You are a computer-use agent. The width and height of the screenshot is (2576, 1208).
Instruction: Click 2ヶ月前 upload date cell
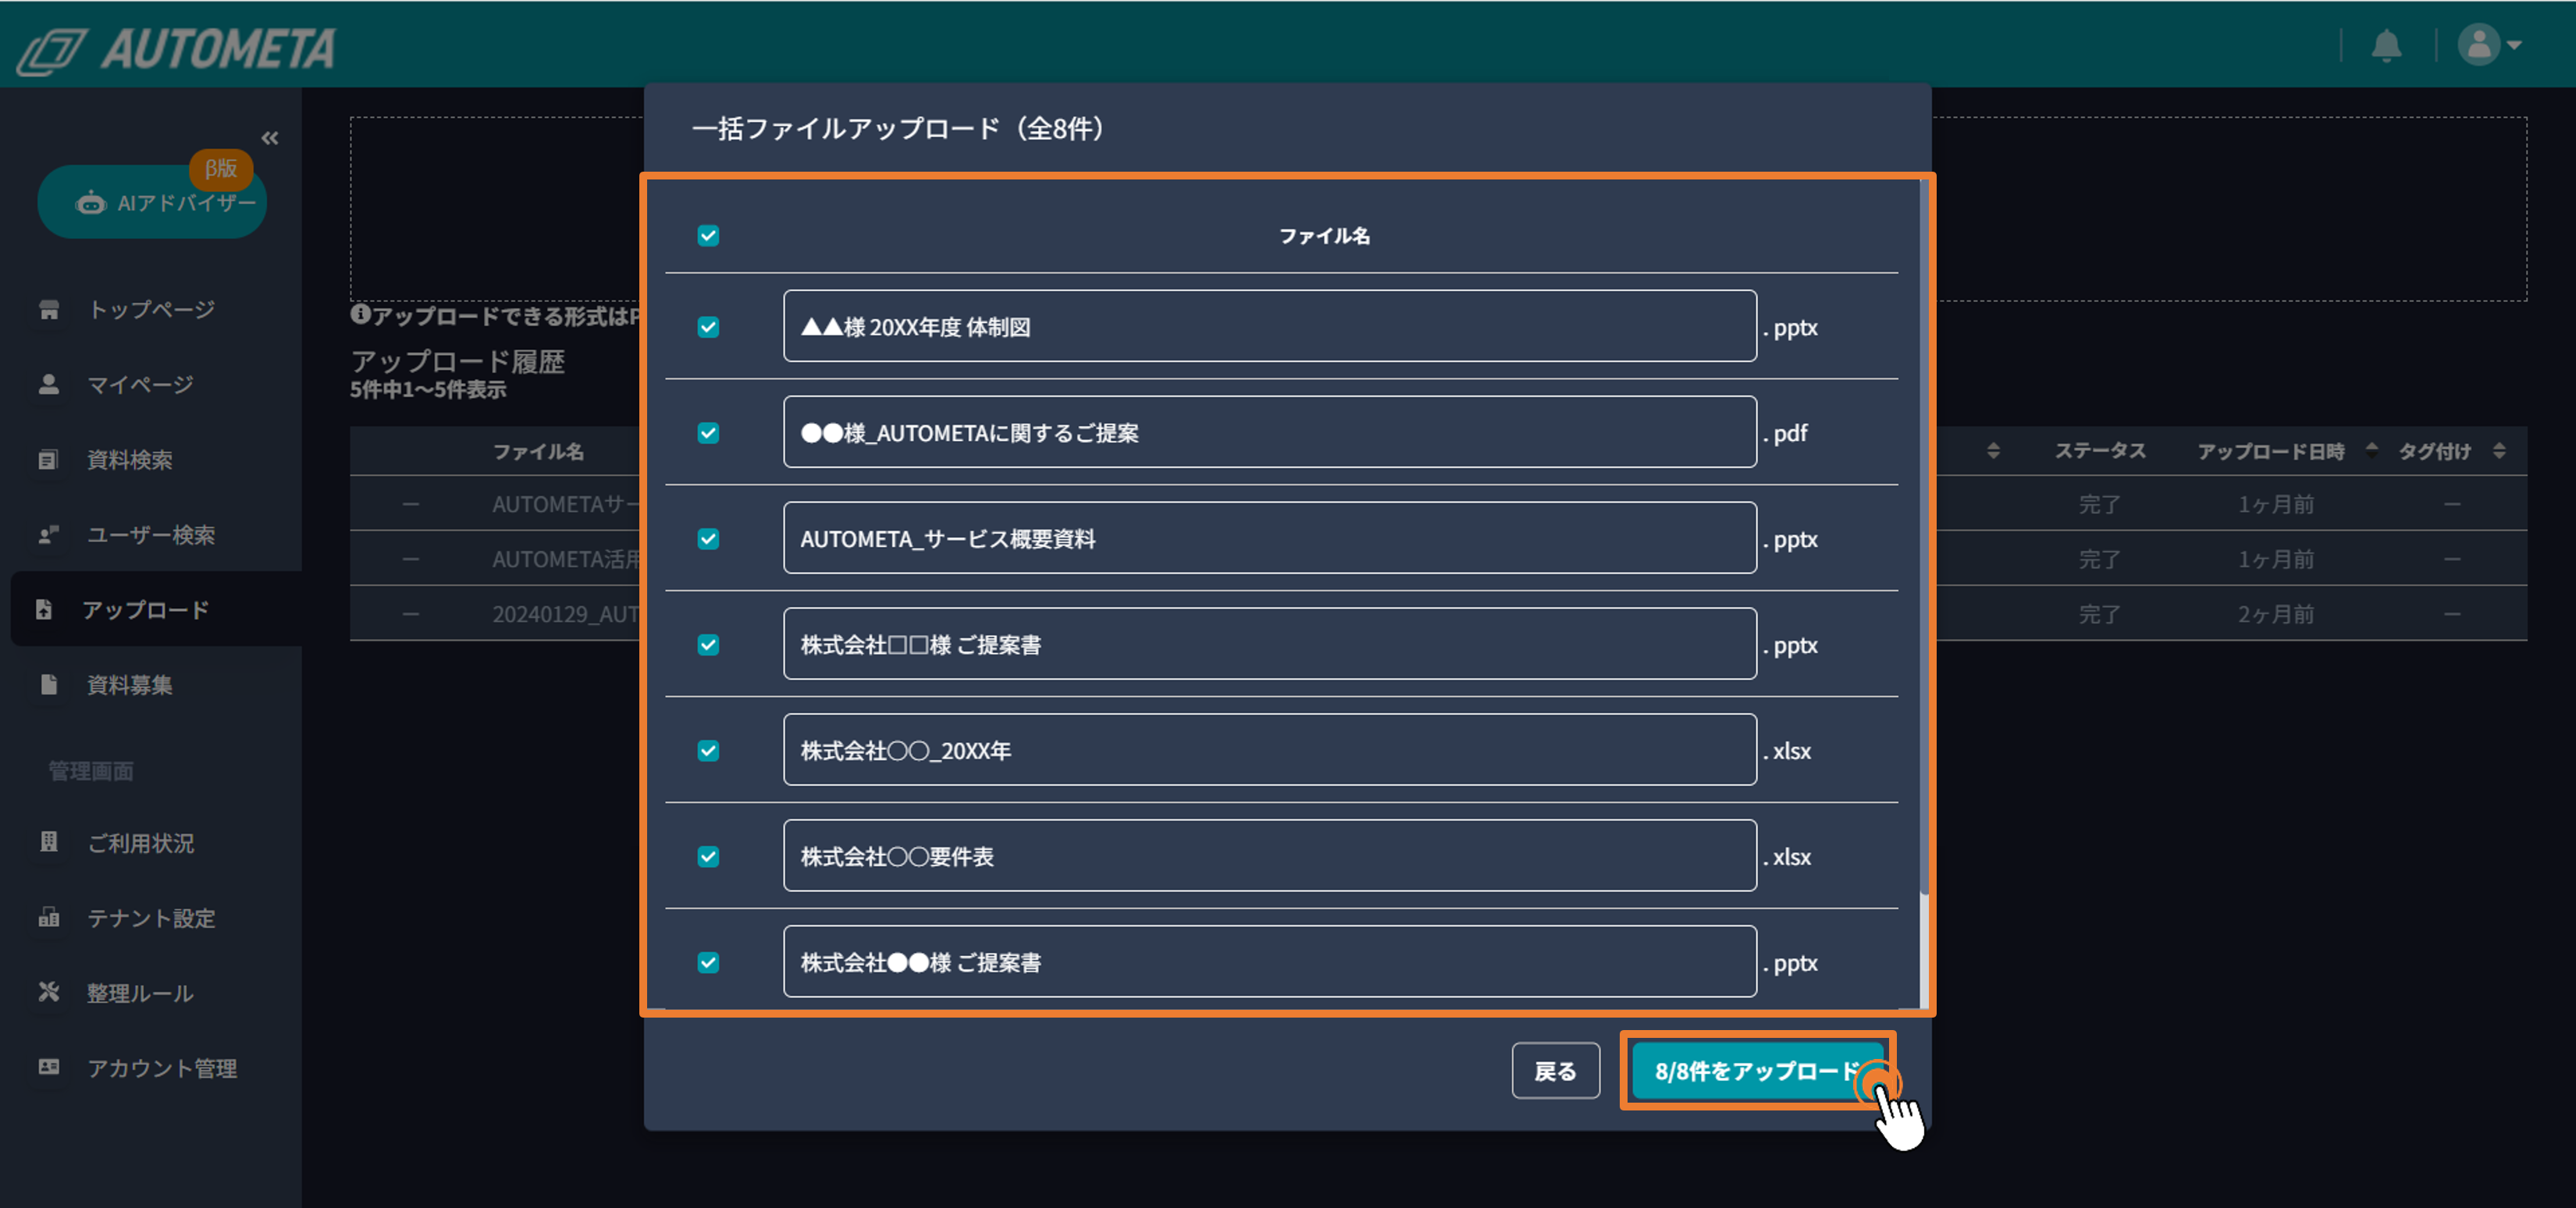(x=2276, y=614)
